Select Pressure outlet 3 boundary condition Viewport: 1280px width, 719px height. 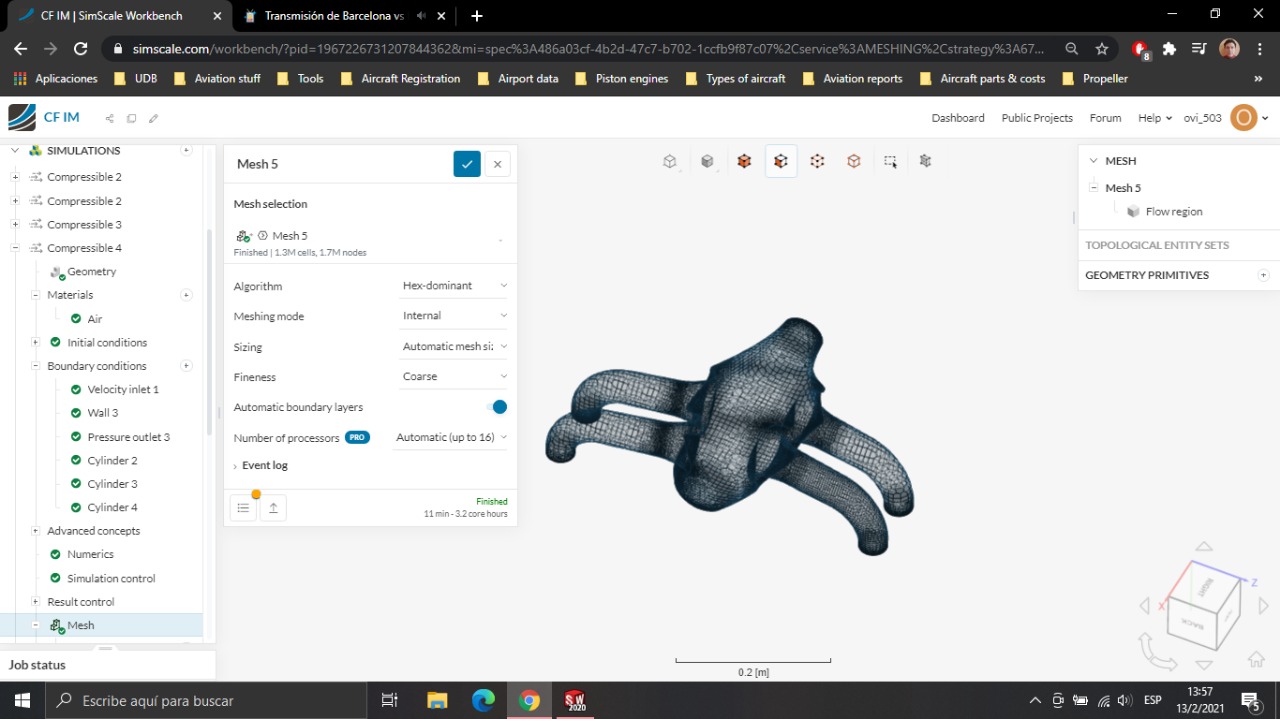pyautogui.click(x=128, y=437)
